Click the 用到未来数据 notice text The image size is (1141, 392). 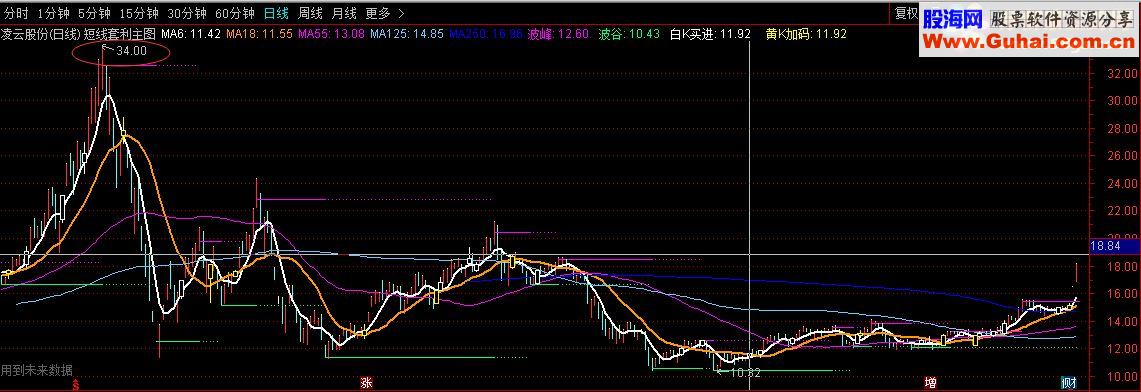pos(36,369)
